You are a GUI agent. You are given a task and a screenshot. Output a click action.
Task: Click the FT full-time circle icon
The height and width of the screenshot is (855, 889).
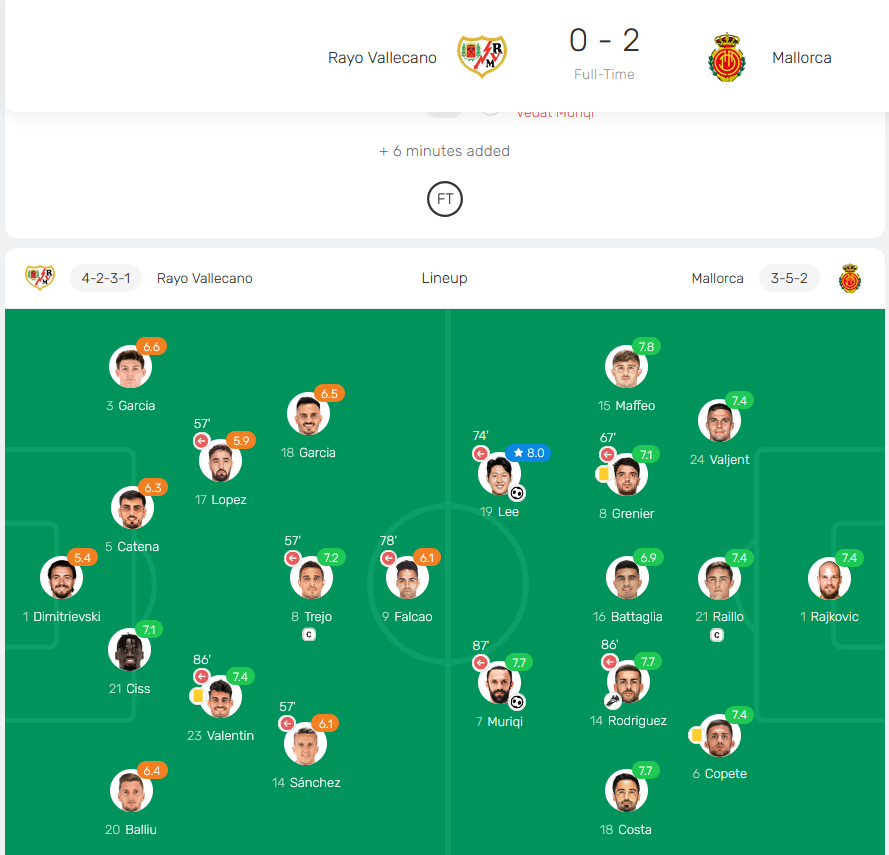[x=445, y=199]
